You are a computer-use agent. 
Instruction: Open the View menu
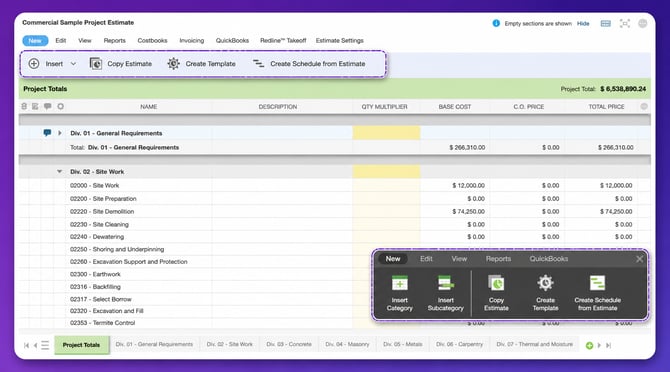[x=85, y=41]
